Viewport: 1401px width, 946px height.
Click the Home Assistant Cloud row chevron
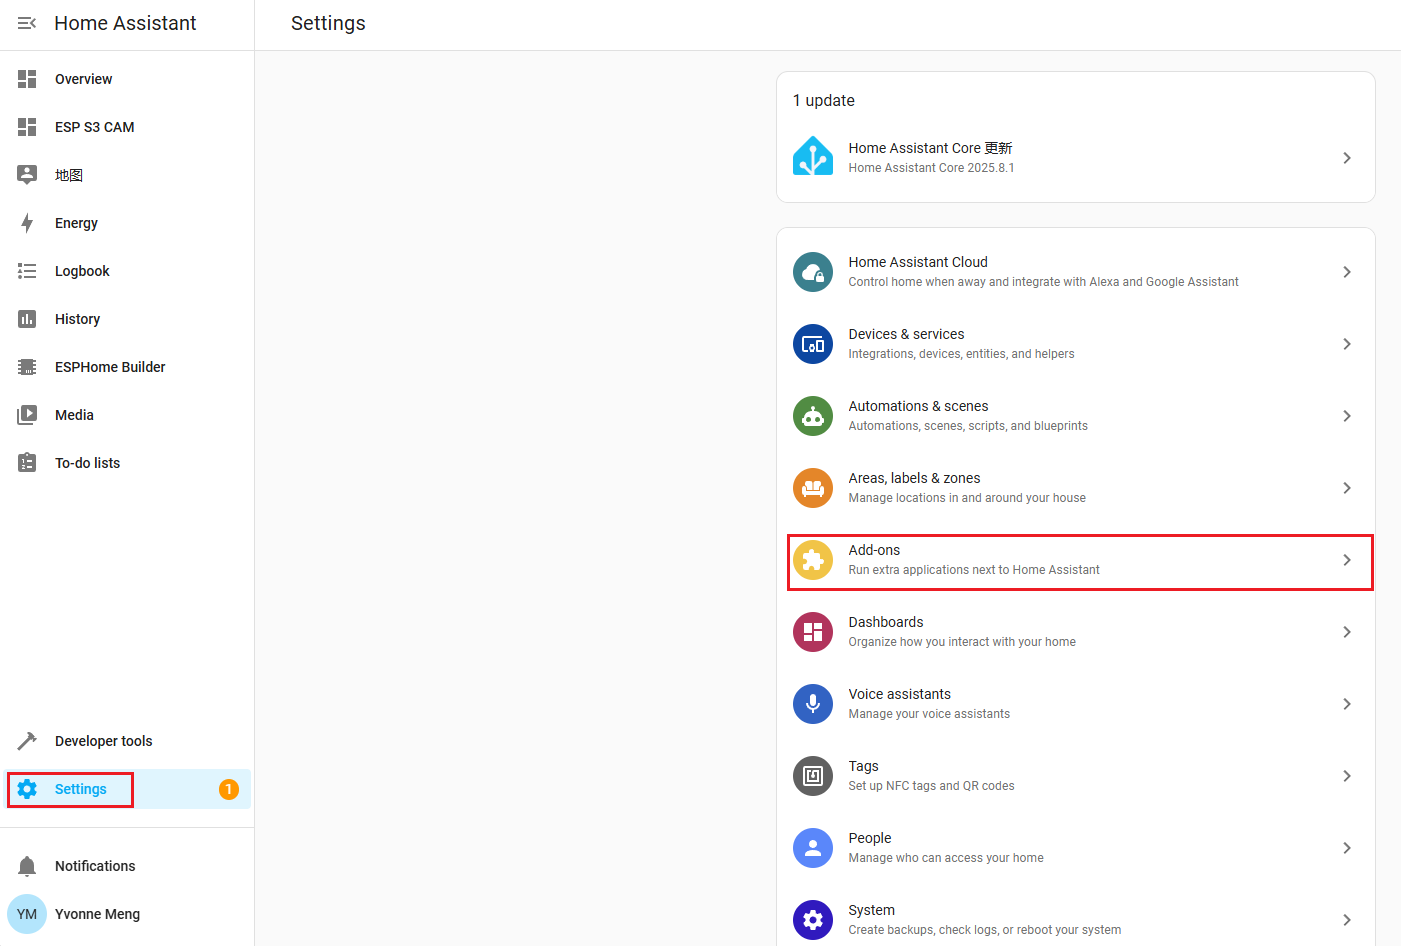[1347, 272]
